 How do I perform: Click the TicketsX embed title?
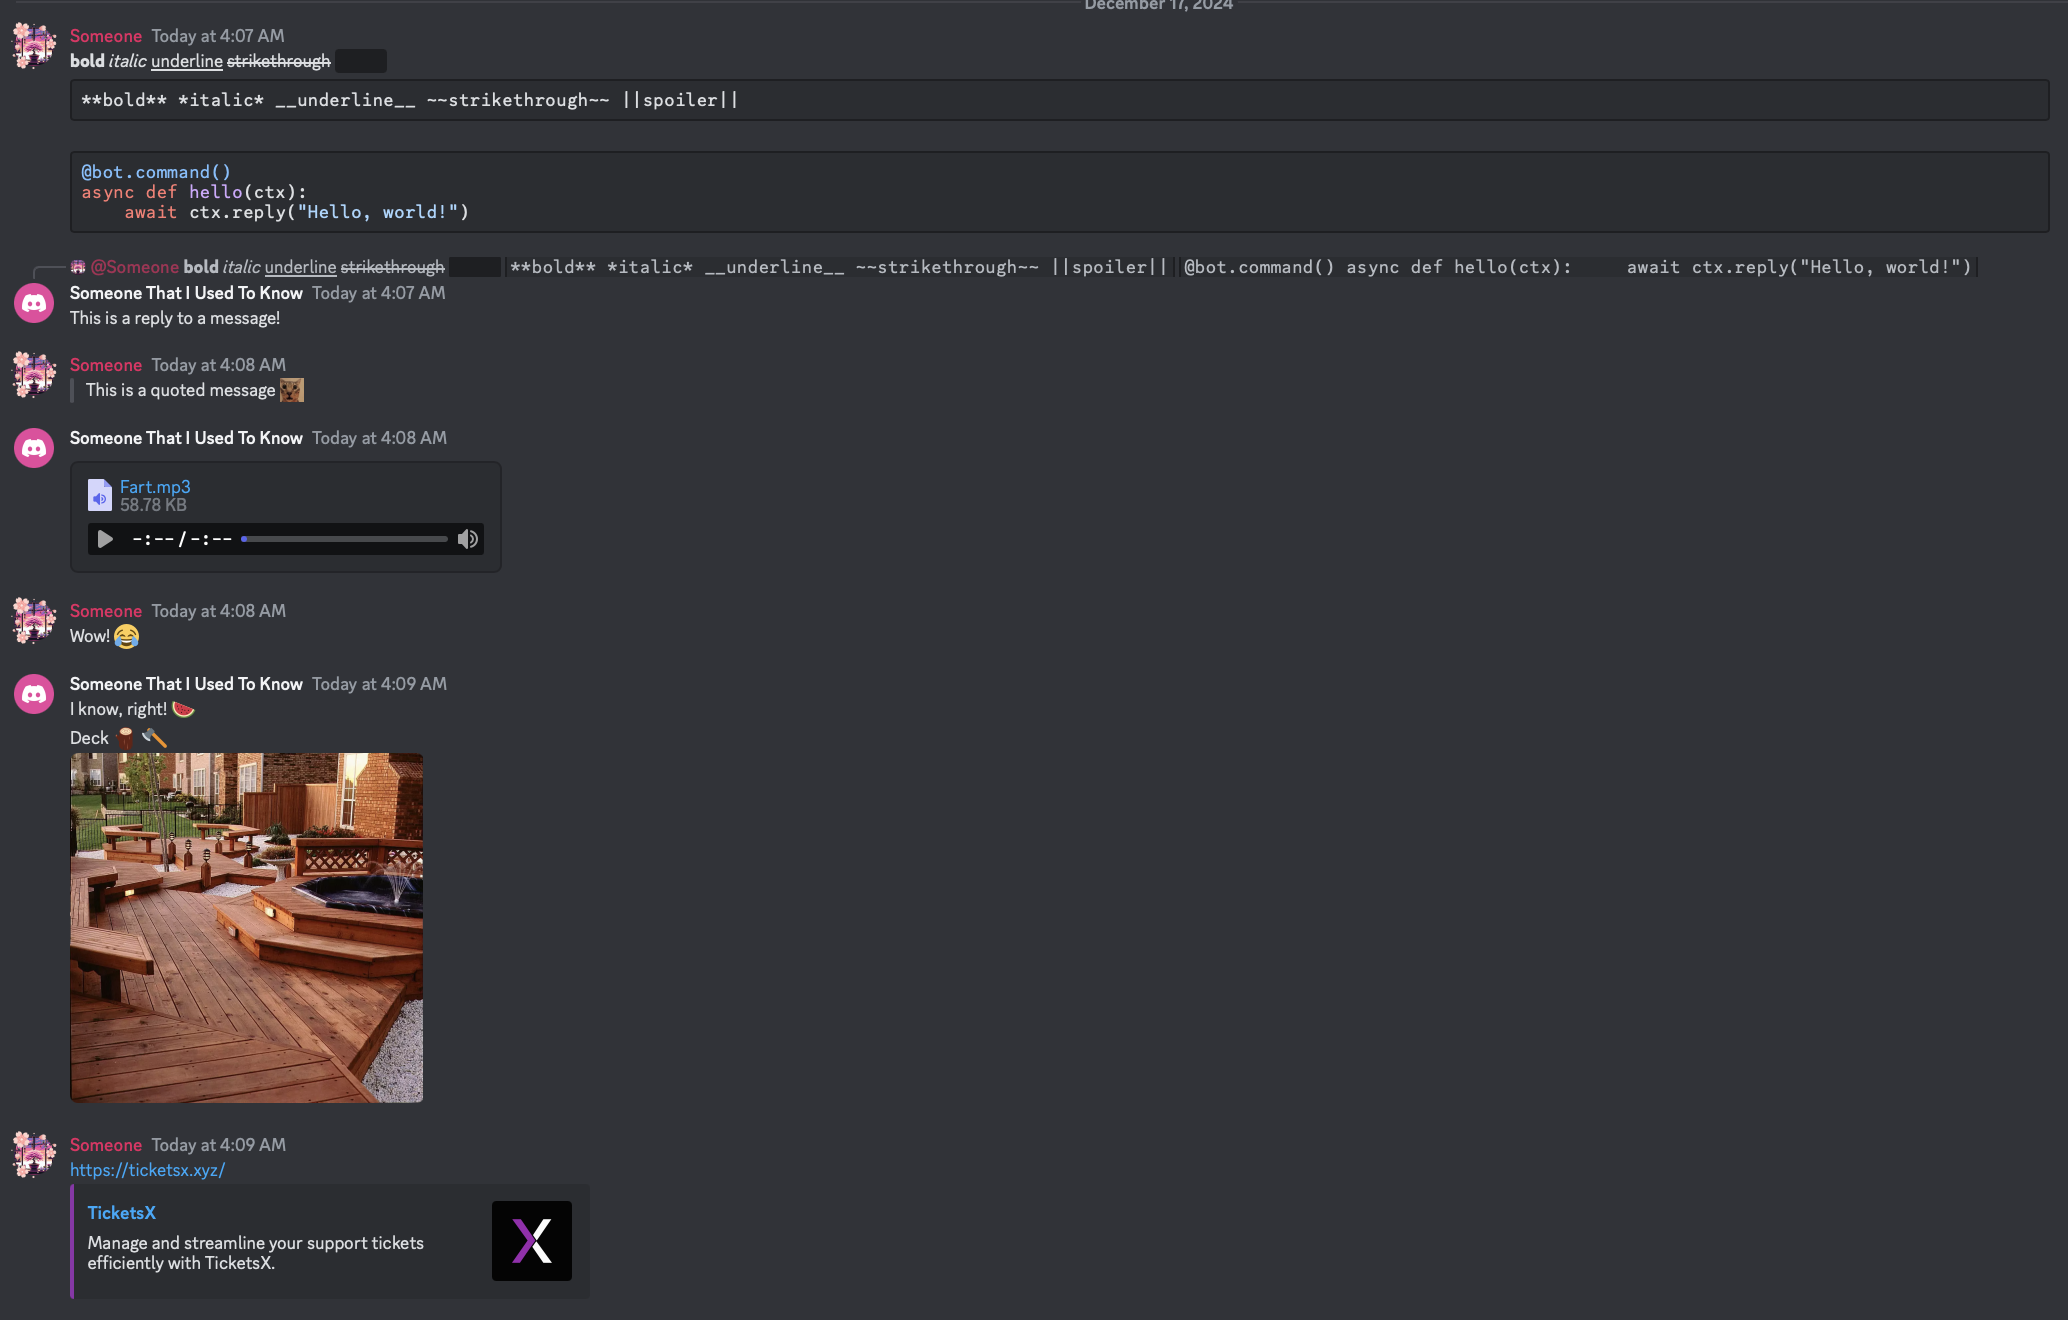[121, 1213]
